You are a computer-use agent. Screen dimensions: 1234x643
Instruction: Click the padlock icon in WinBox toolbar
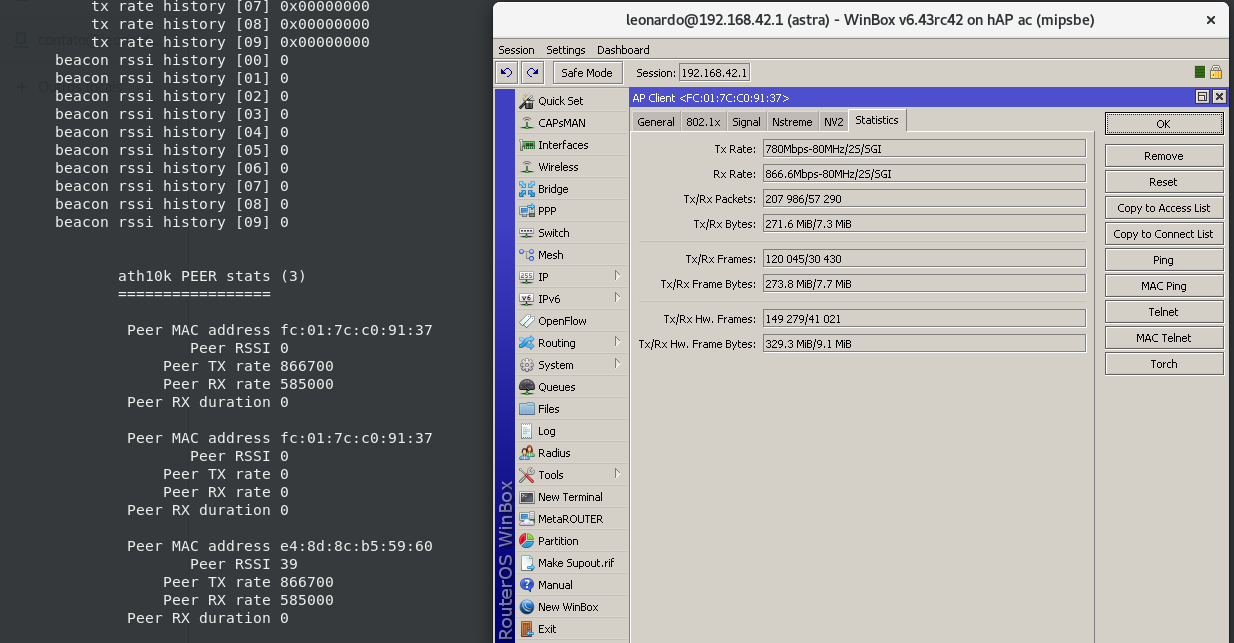1216,72
